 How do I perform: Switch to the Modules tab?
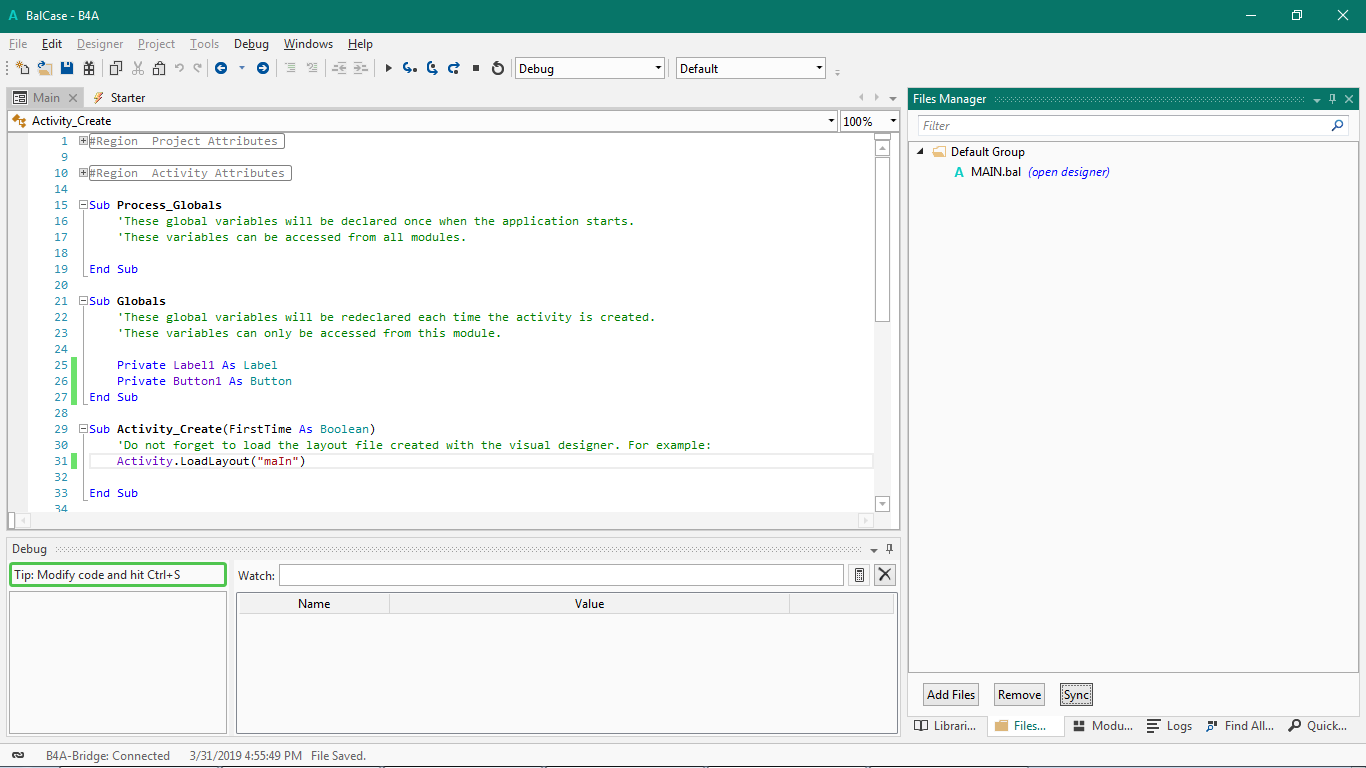(x=1102, y=726)
